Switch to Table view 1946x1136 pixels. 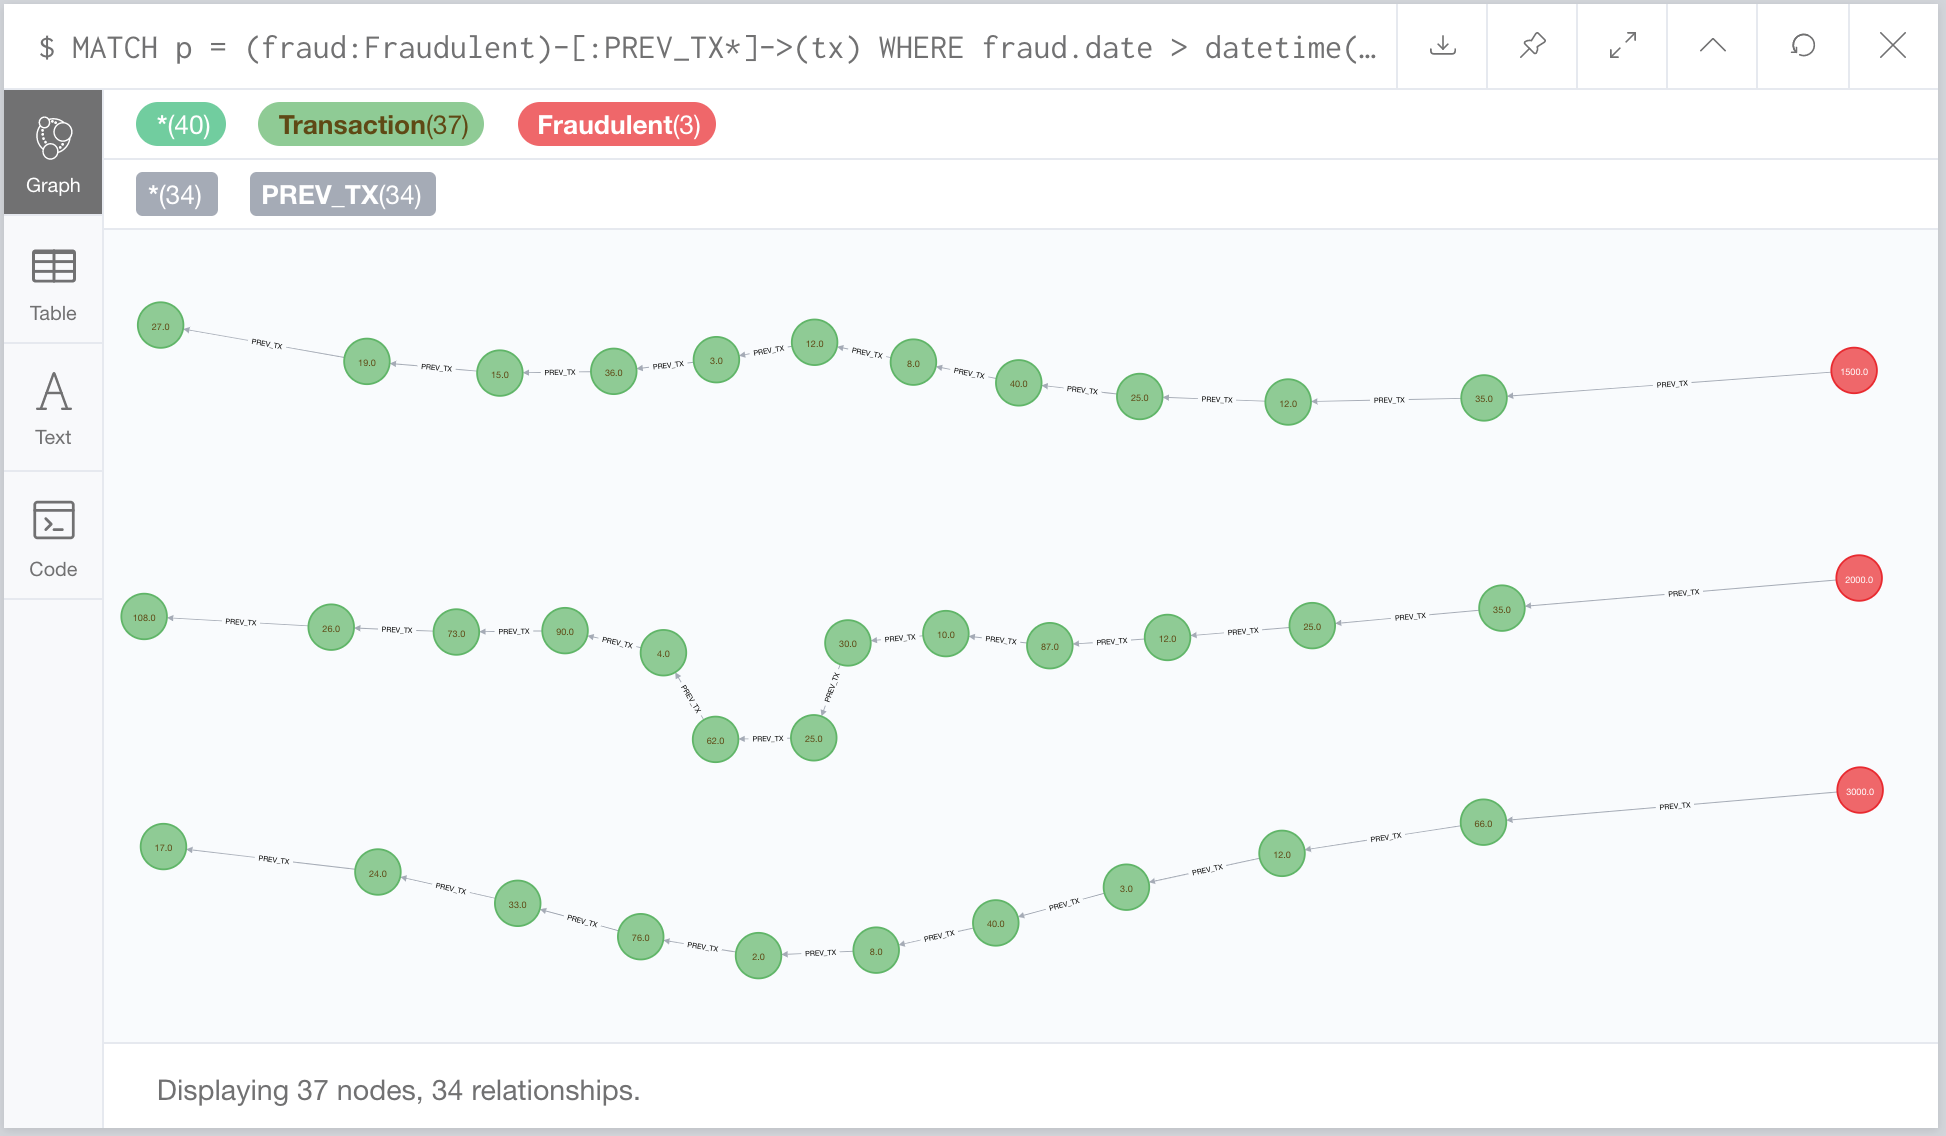53,285
